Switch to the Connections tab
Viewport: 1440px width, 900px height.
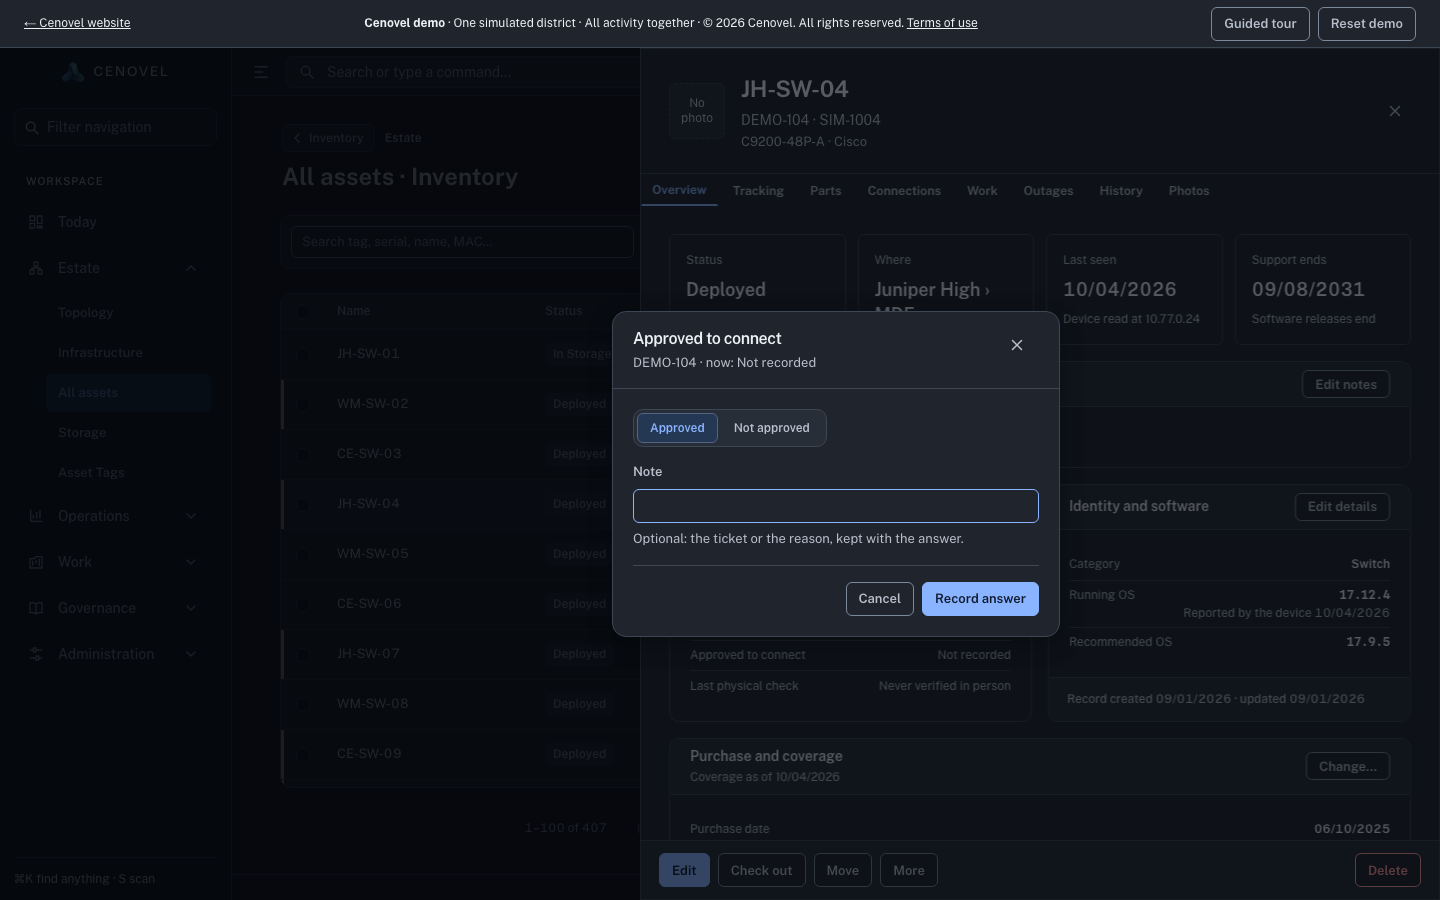coord(904,191)
